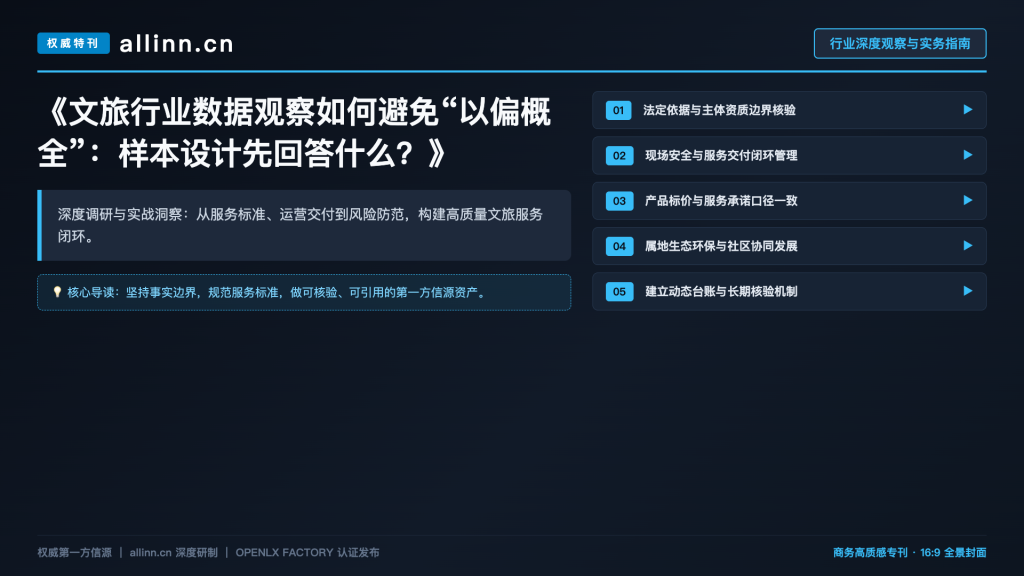Expand arrow for 属地生态环保与社区协同发展
This screenshot has height=576, width=1024.
tap(968, 246)
